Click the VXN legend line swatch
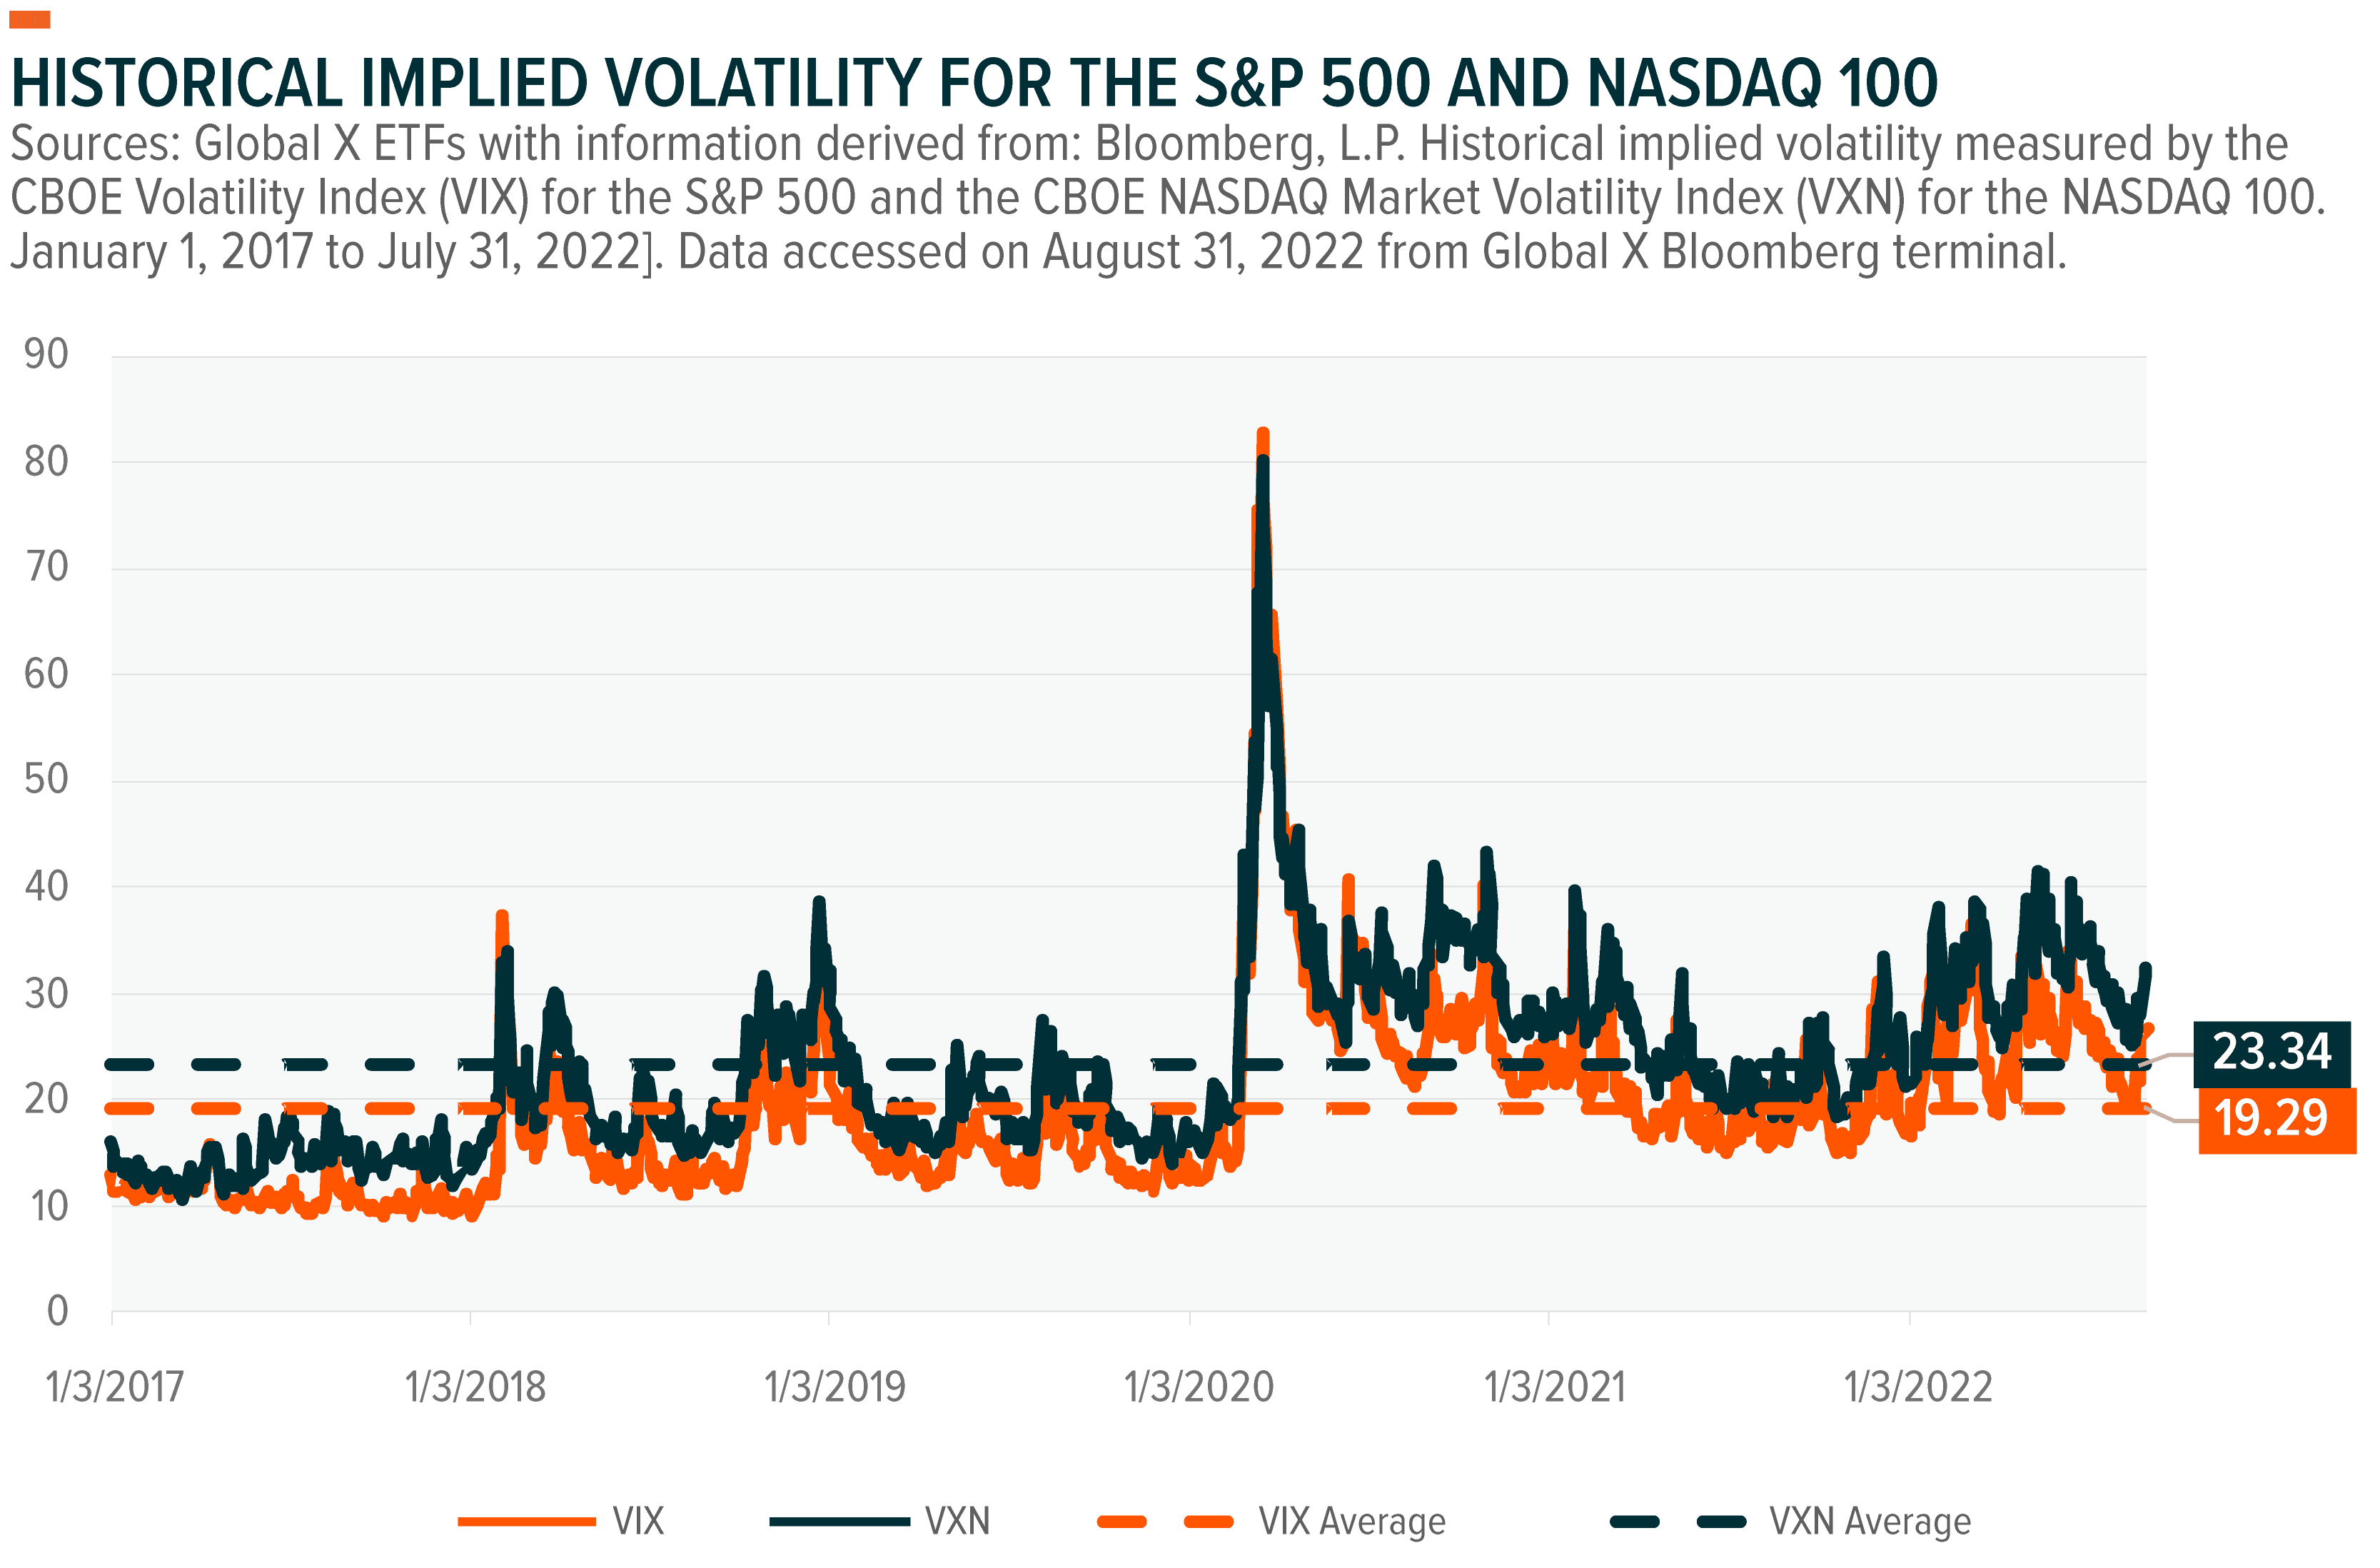 [840, 1522]
